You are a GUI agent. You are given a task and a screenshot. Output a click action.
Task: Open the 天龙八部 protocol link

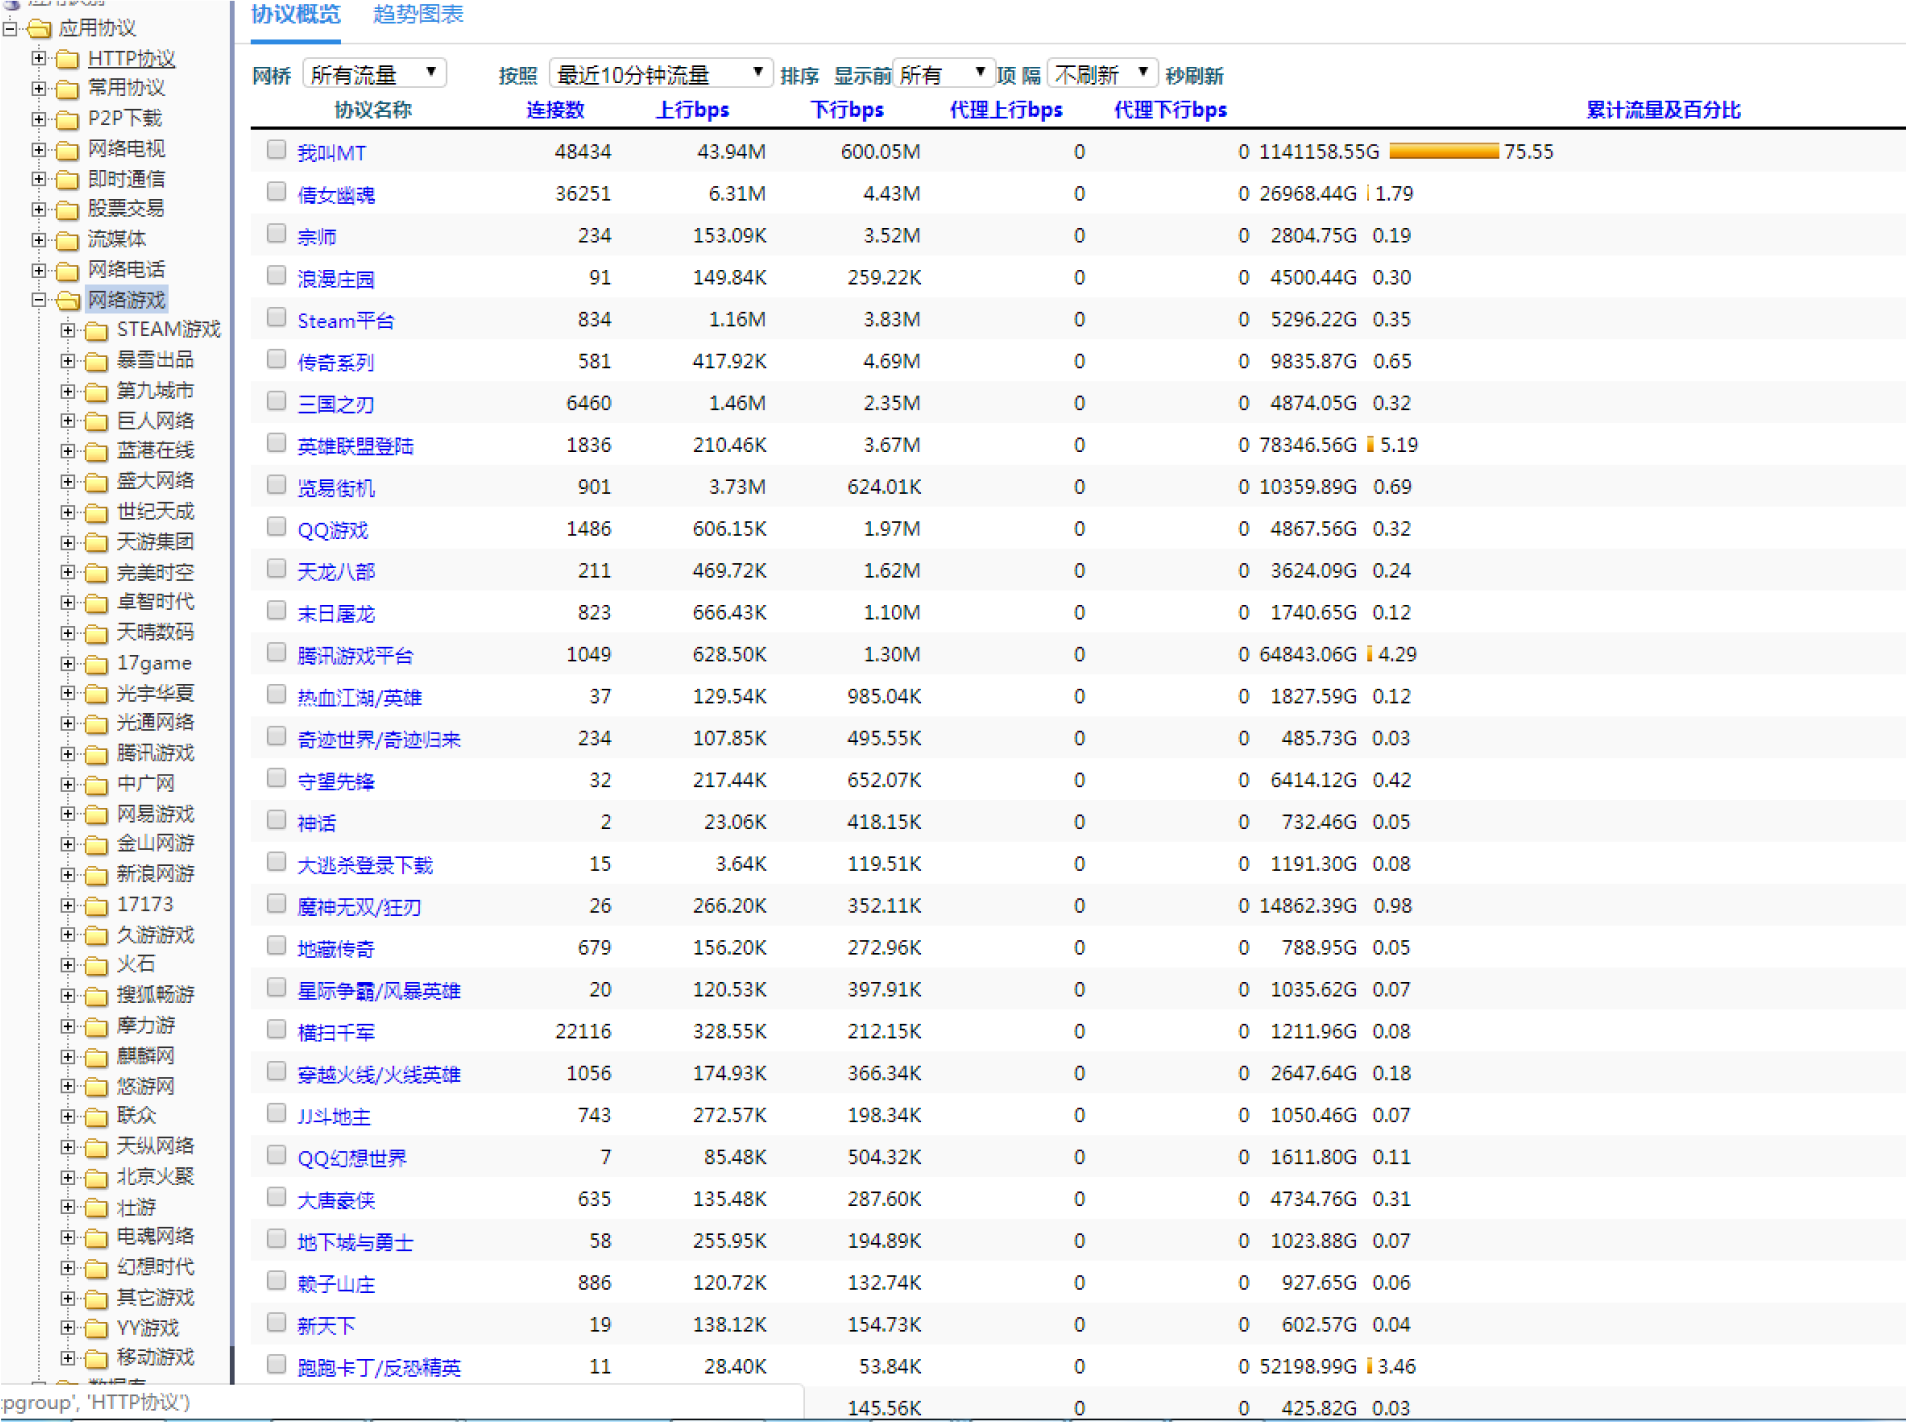[x=336, y=572]
